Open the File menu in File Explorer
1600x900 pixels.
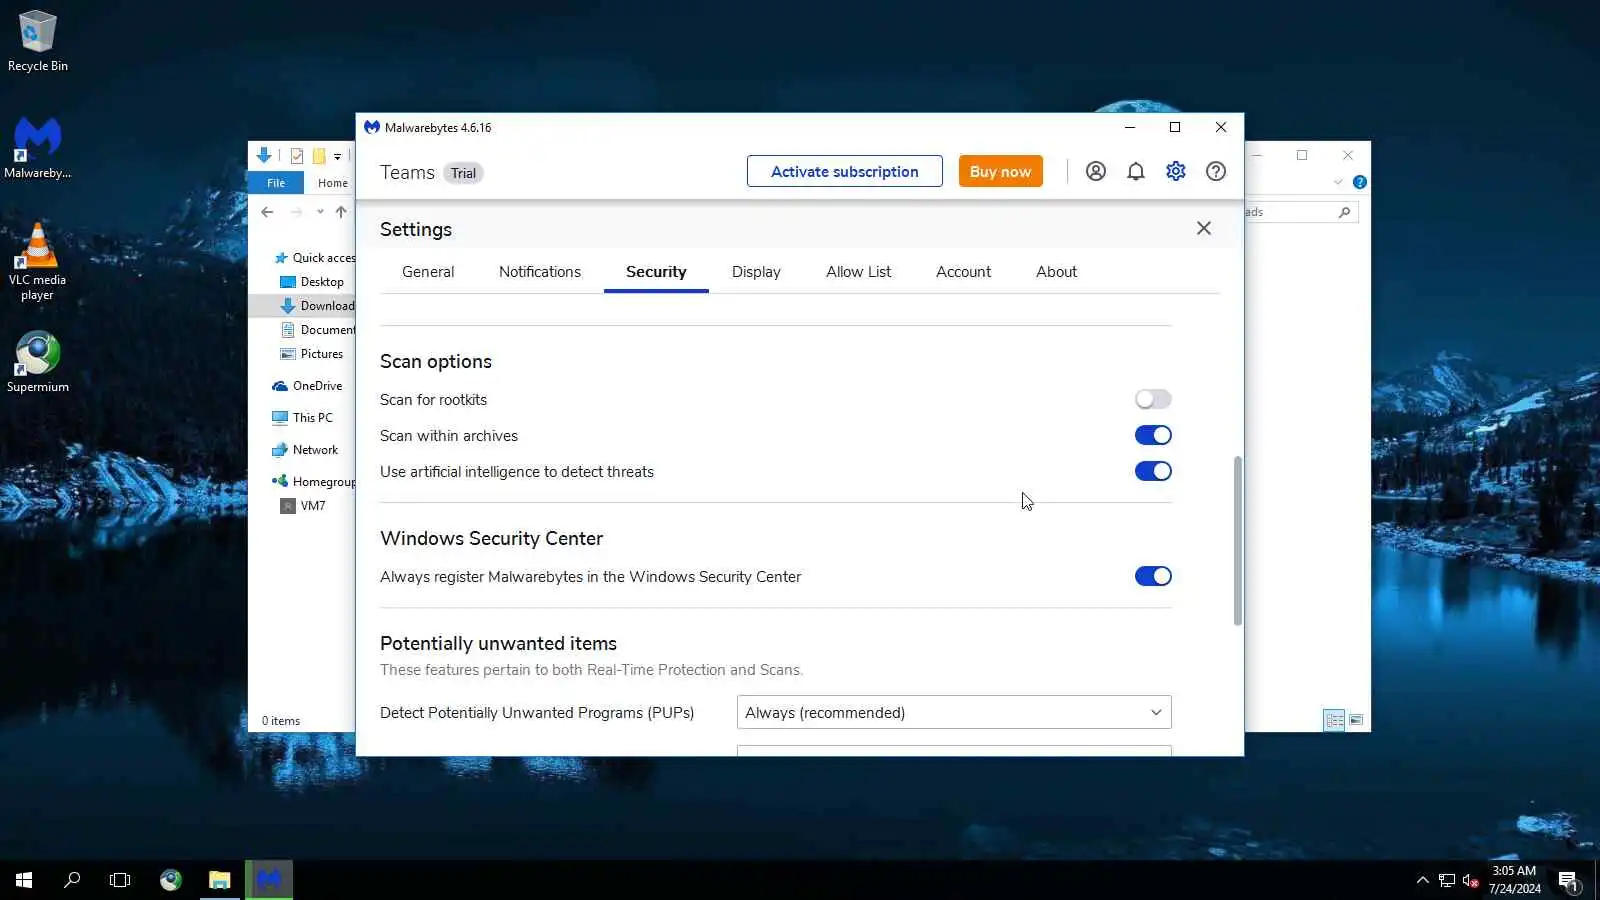point(276,183)
